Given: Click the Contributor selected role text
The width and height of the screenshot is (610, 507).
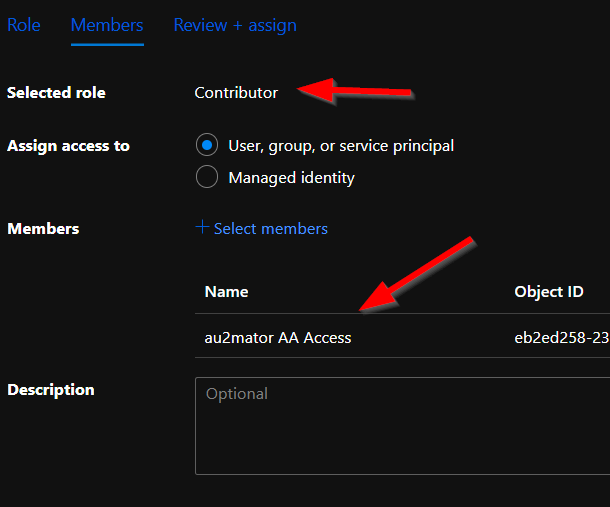Looking at the screenshot, I should 236,93.
